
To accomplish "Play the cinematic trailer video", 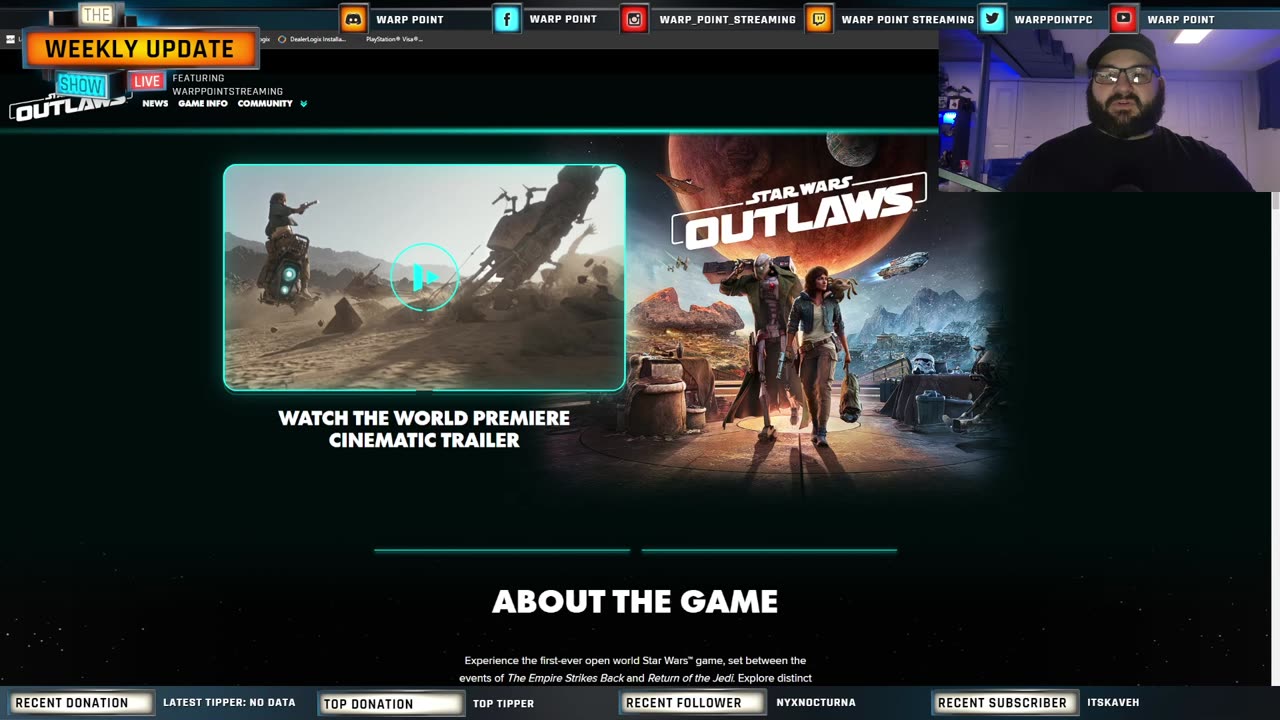I will pos(424,277).
